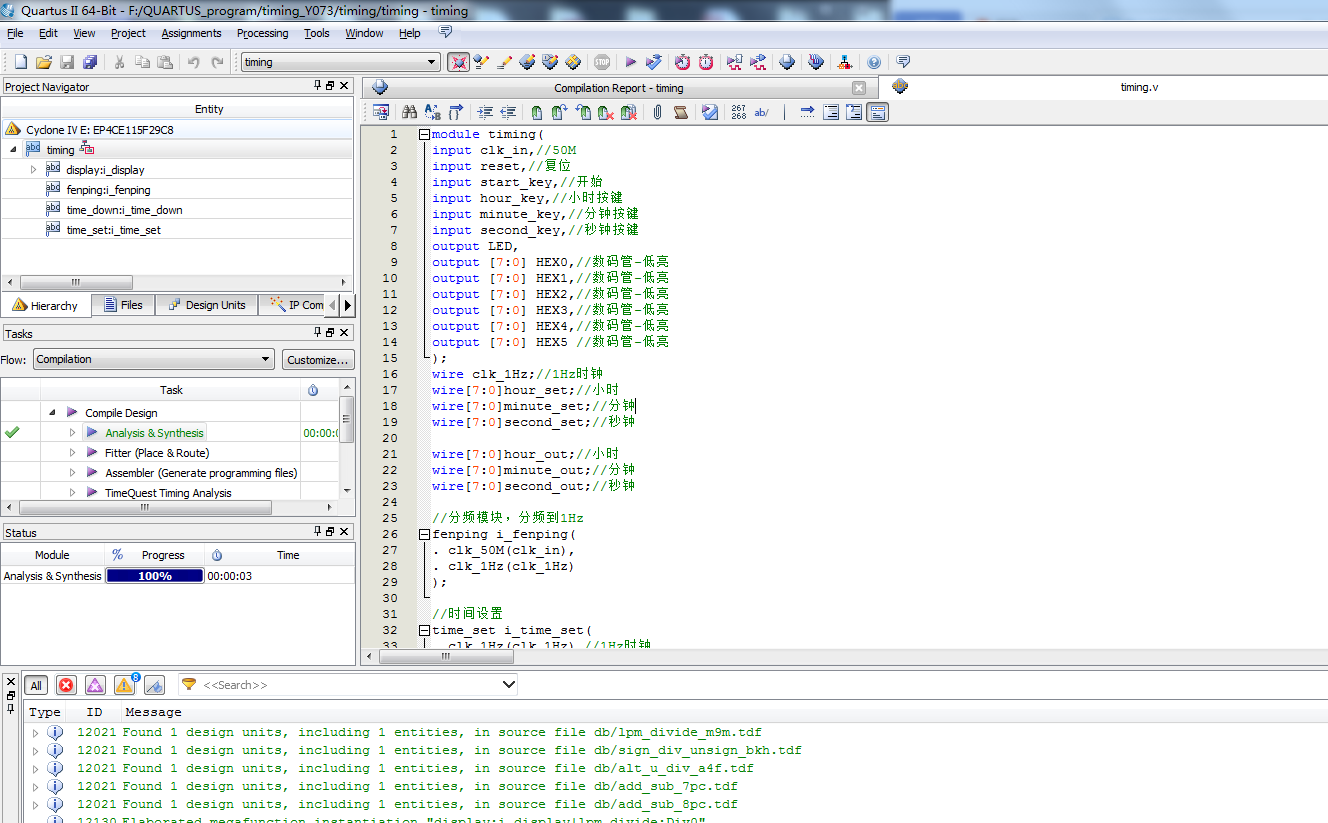This screenshot has width=1328, height=823.
Task: Click the binoculars Find icon
Action: [409, 112]
